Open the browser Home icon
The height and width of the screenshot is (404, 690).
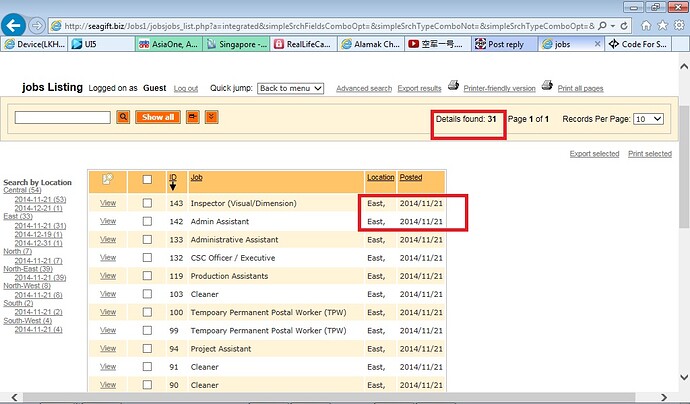point(646,26)
